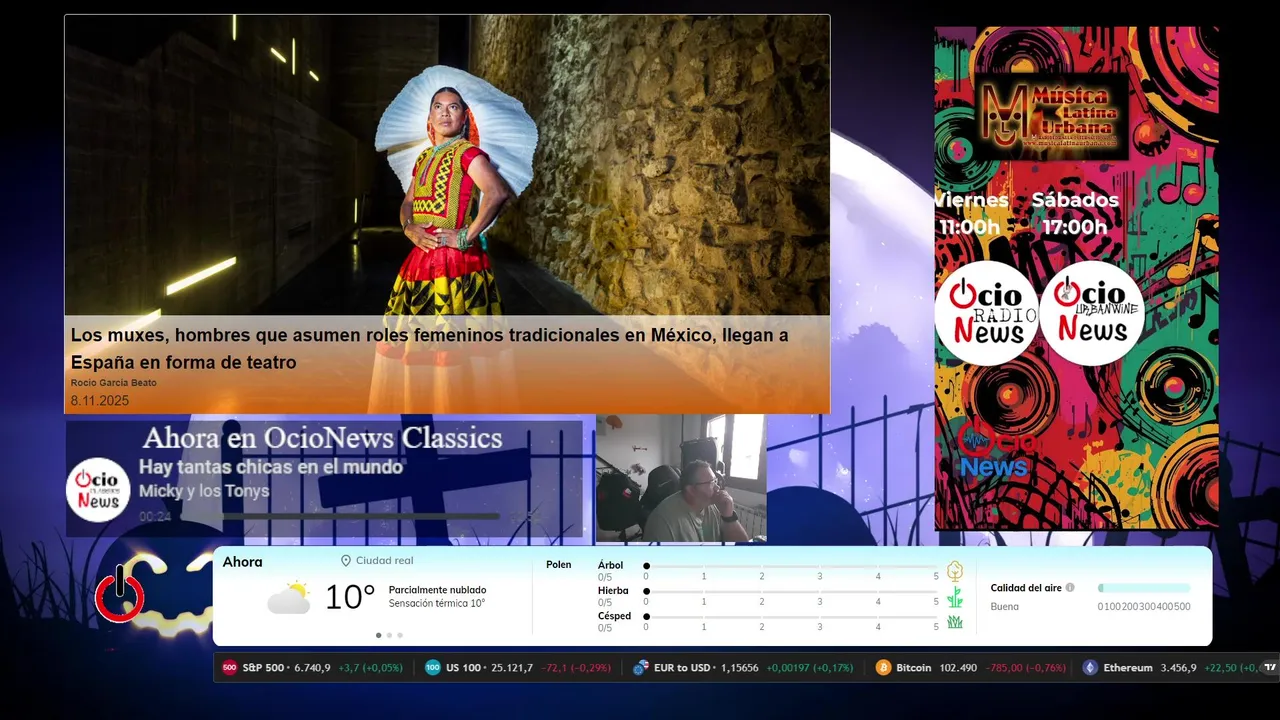The height and width of the screenshot is (720, 1280).
Task: Click the Ahora weather heading
Action: (x=243, y=562)
